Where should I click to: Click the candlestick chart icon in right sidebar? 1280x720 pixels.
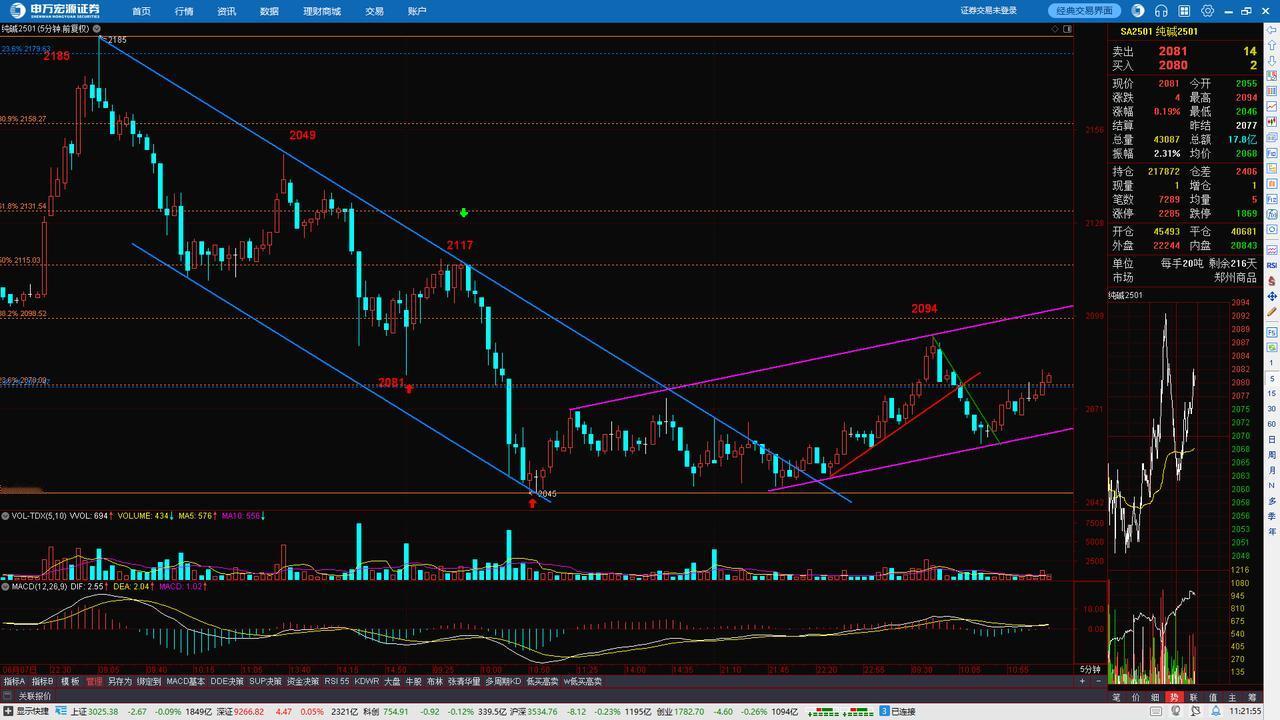pyautogui.click(x=1272, y=121)
